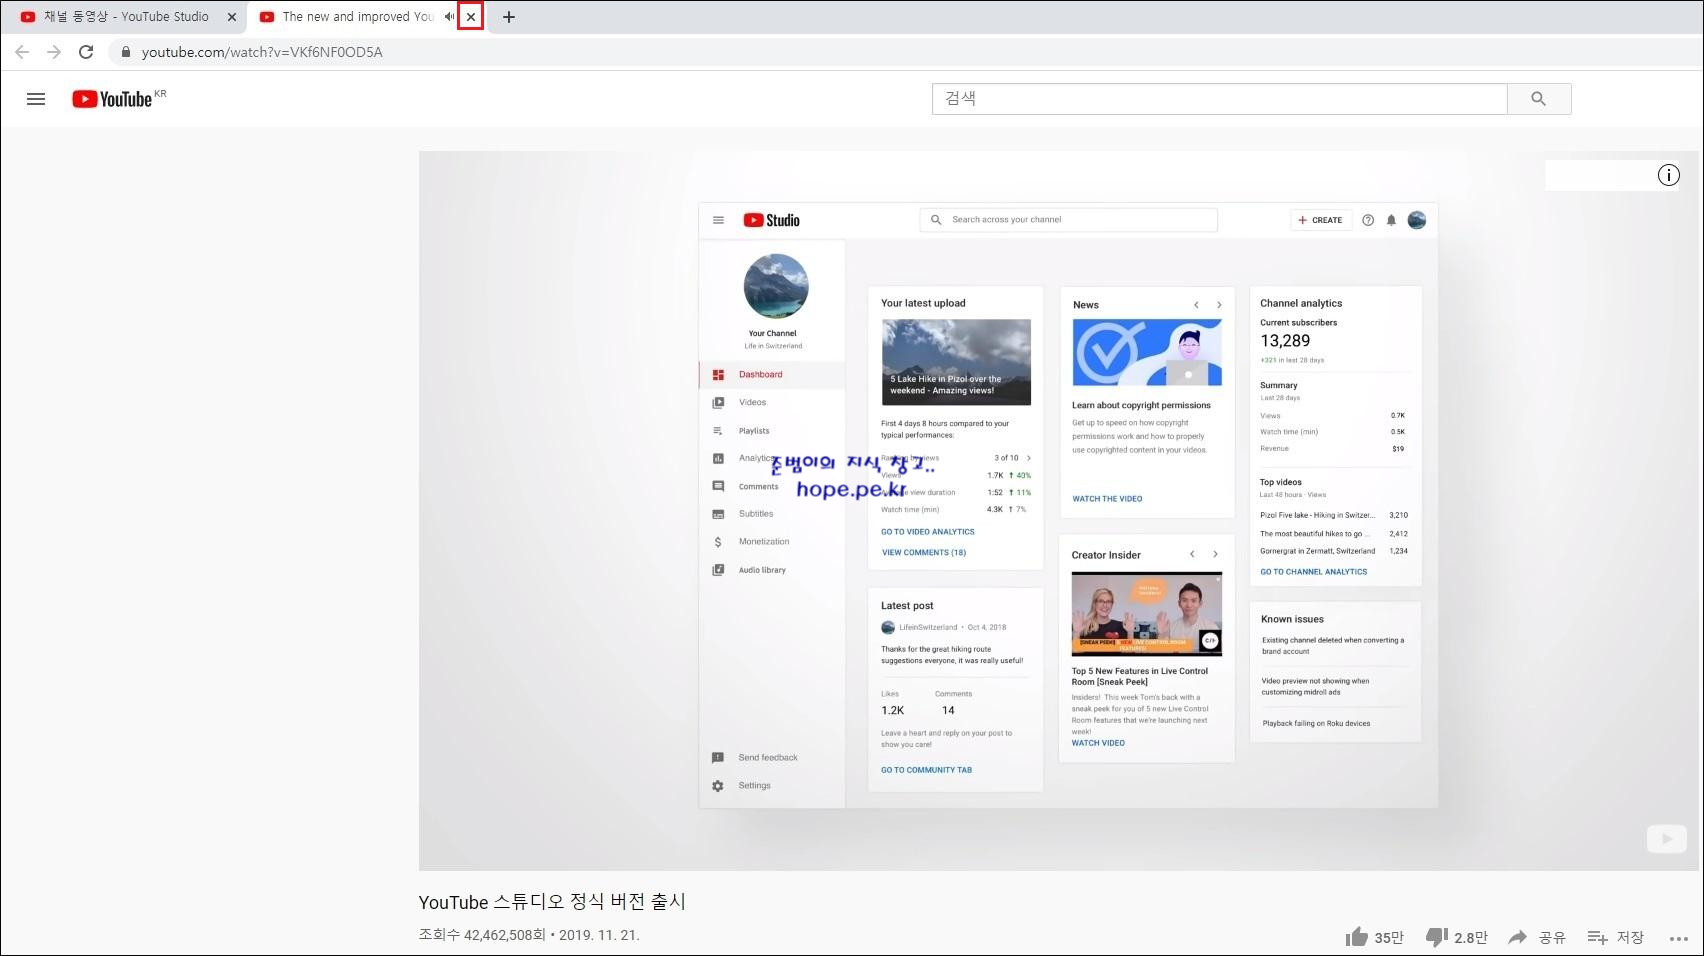Select Dashboard in the Studio sidebar
Viewport: 1704px width, 956px height.
pyautogui.click(x=772, y=375)
